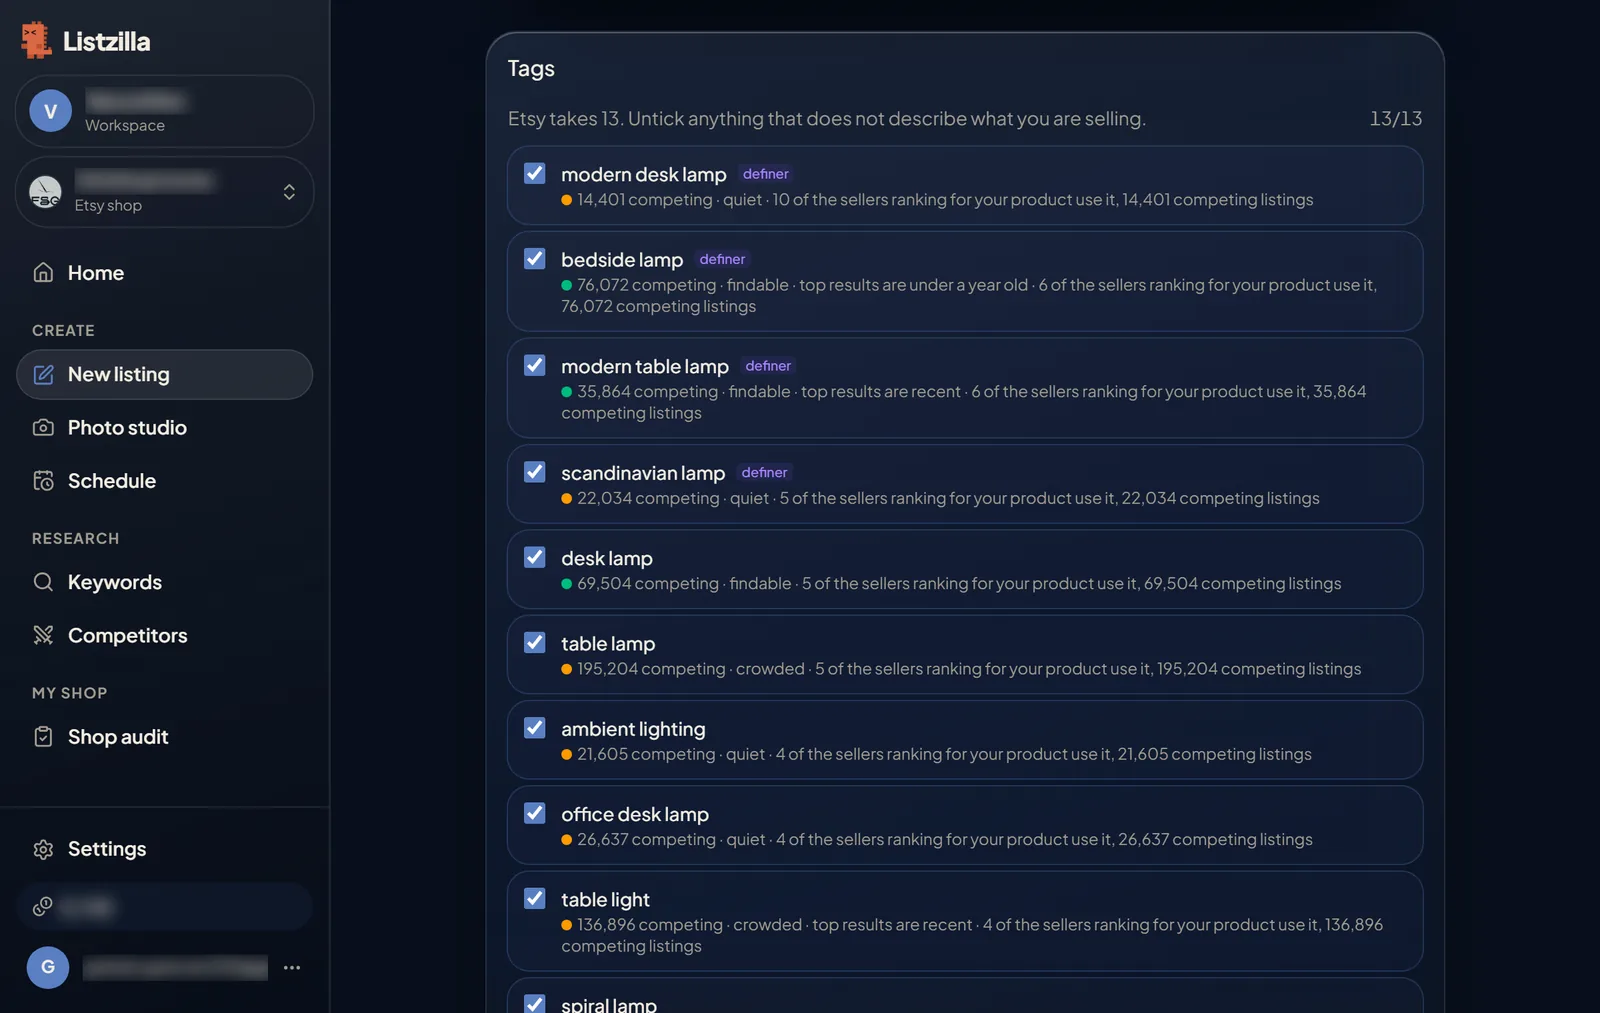
Task: Open Settings in the sidebar
Action: [x=164, y=849]
